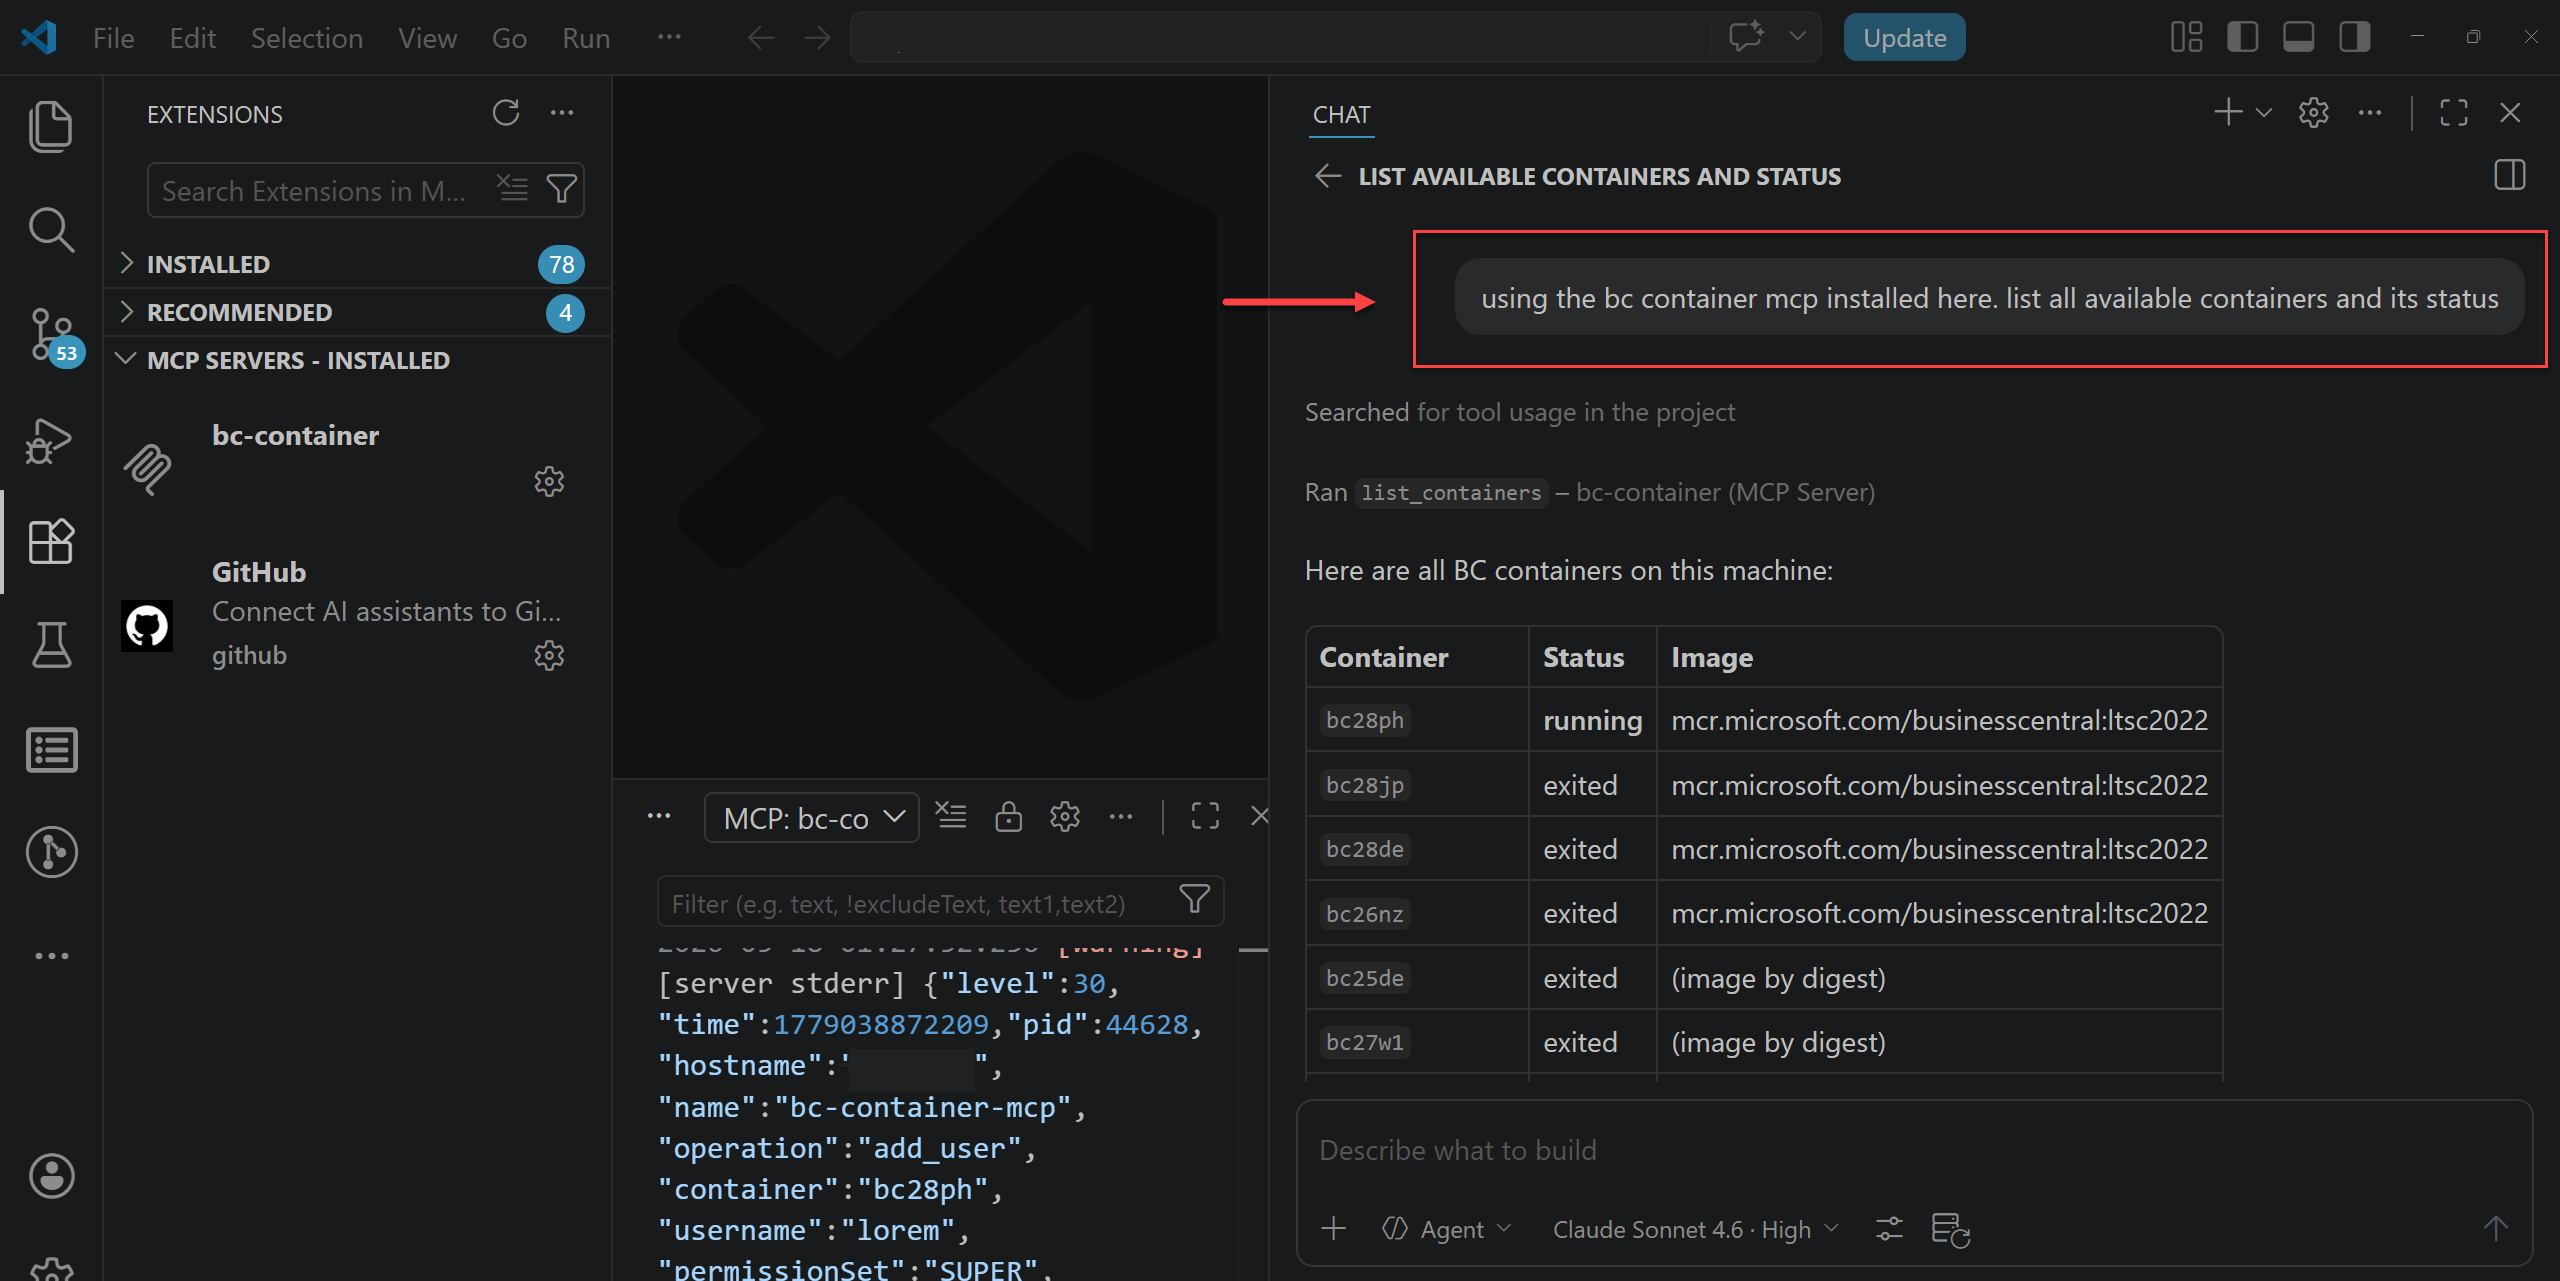Maximize the chat panel
Viewport: 2560px width, 1281px height.
click(2454, 112)
